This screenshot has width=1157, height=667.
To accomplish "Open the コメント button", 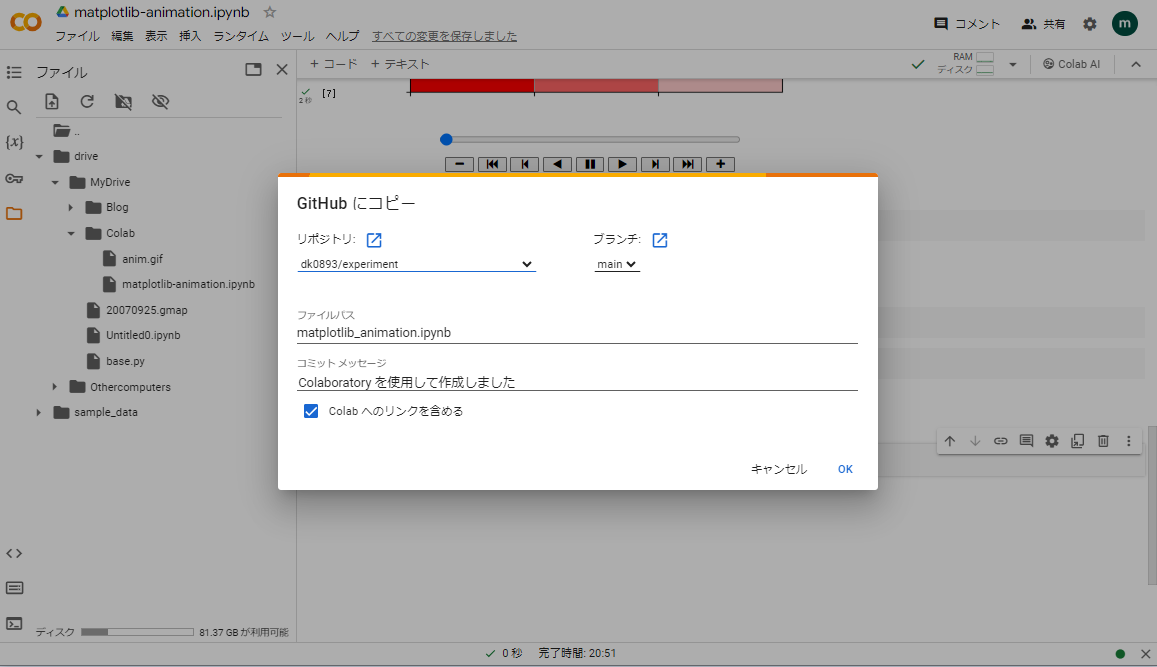I will 967,24.
